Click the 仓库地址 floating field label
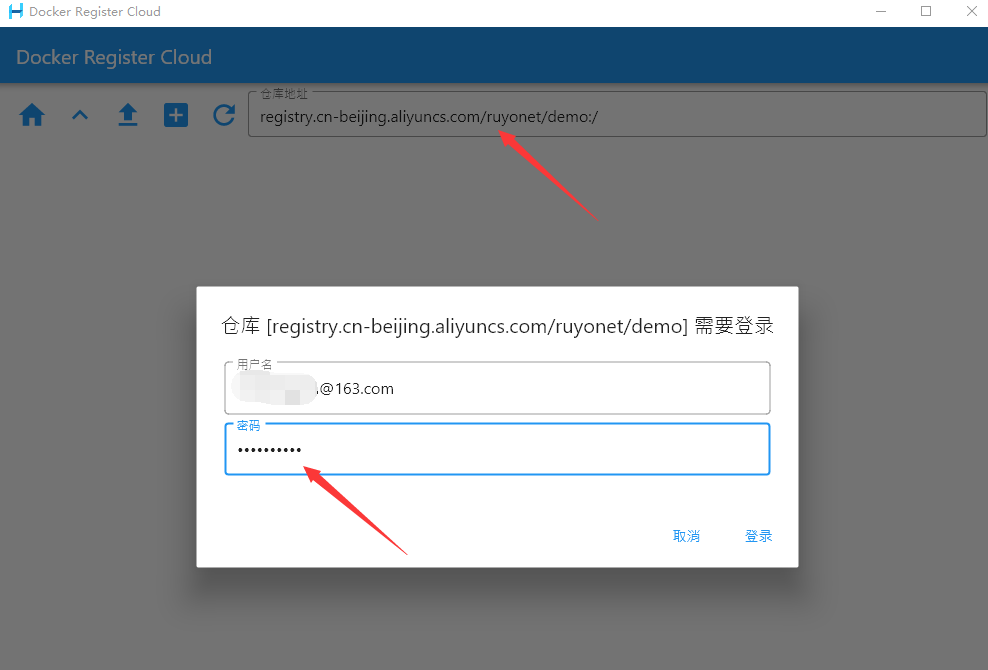The width and height of the screenshot is (988, 670). 284,94
